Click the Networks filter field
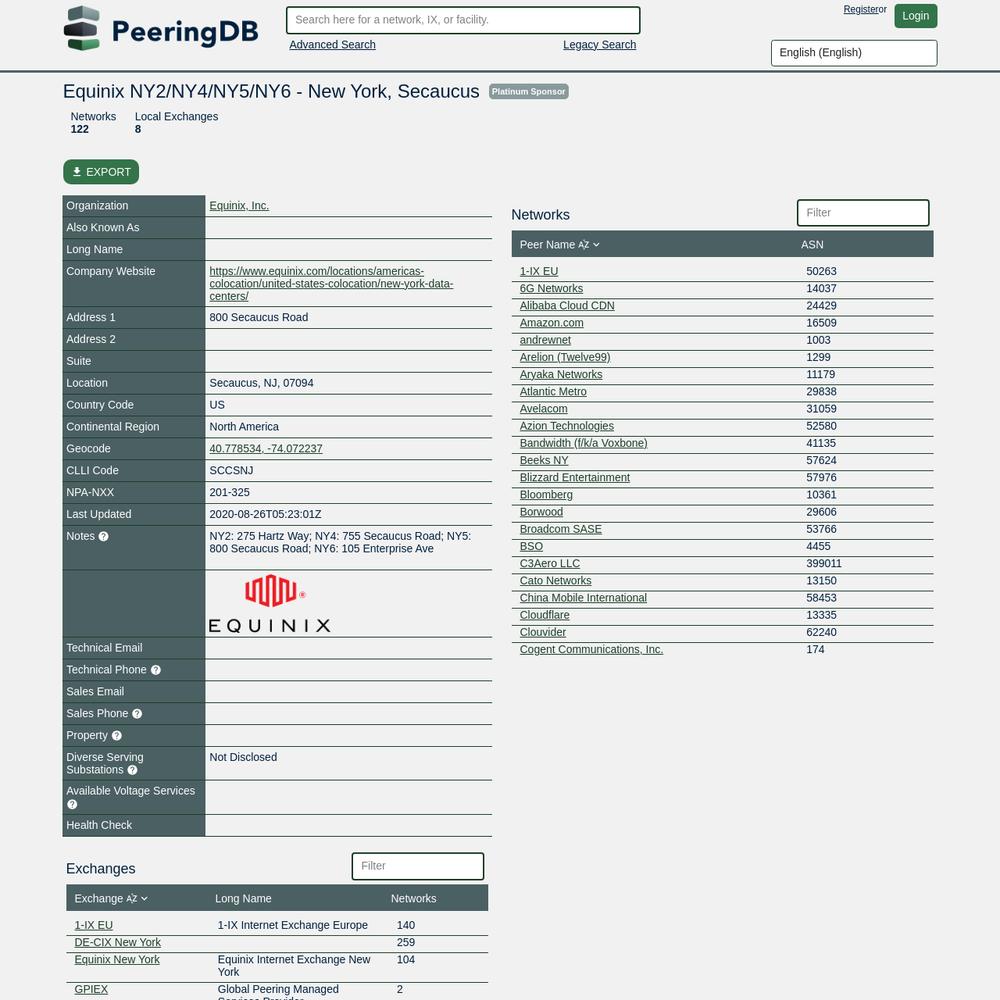 point(863,213)
